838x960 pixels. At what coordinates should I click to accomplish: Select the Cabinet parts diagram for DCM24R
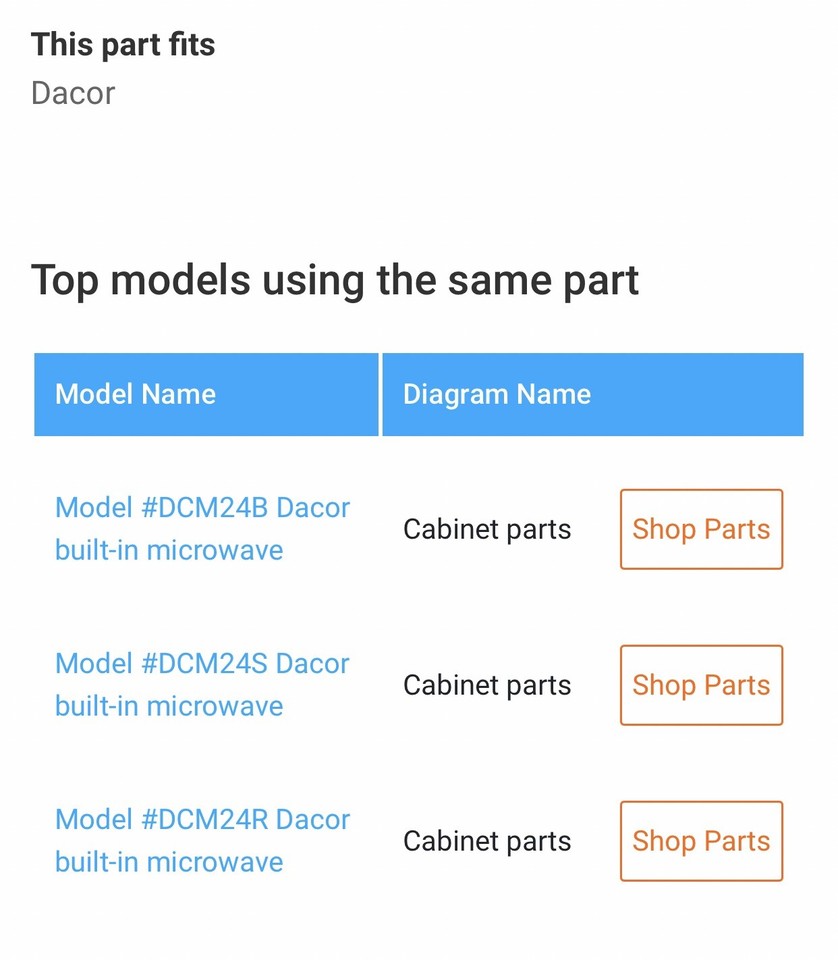[486, 841]
